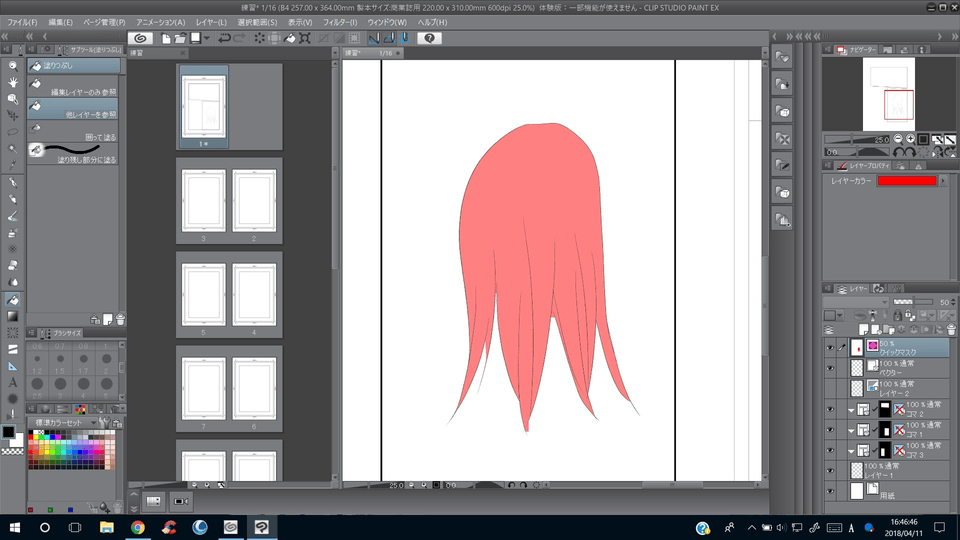Expand the コマ 2 folder
This screenshot has height=540, width=960.
pyautogui.click(x=851, y=410)
